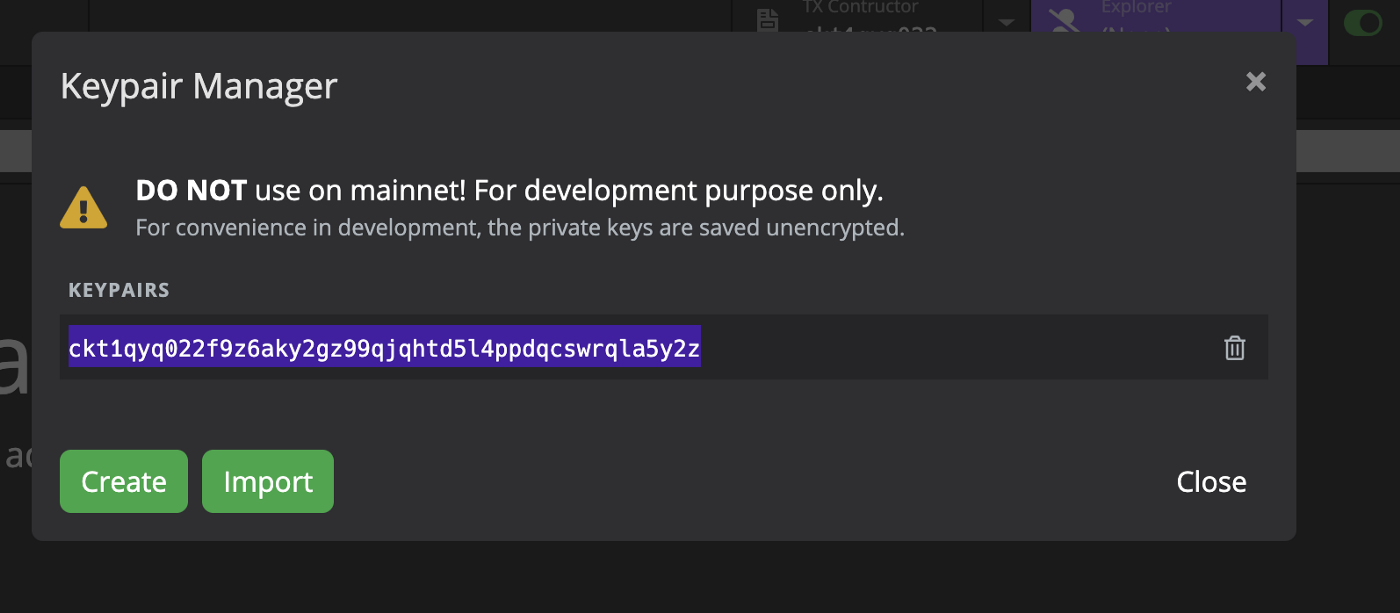This screenshot has height=613, width=1400.
Task: Click the unencrypted private keys notice text
Action: coord(520,227)
